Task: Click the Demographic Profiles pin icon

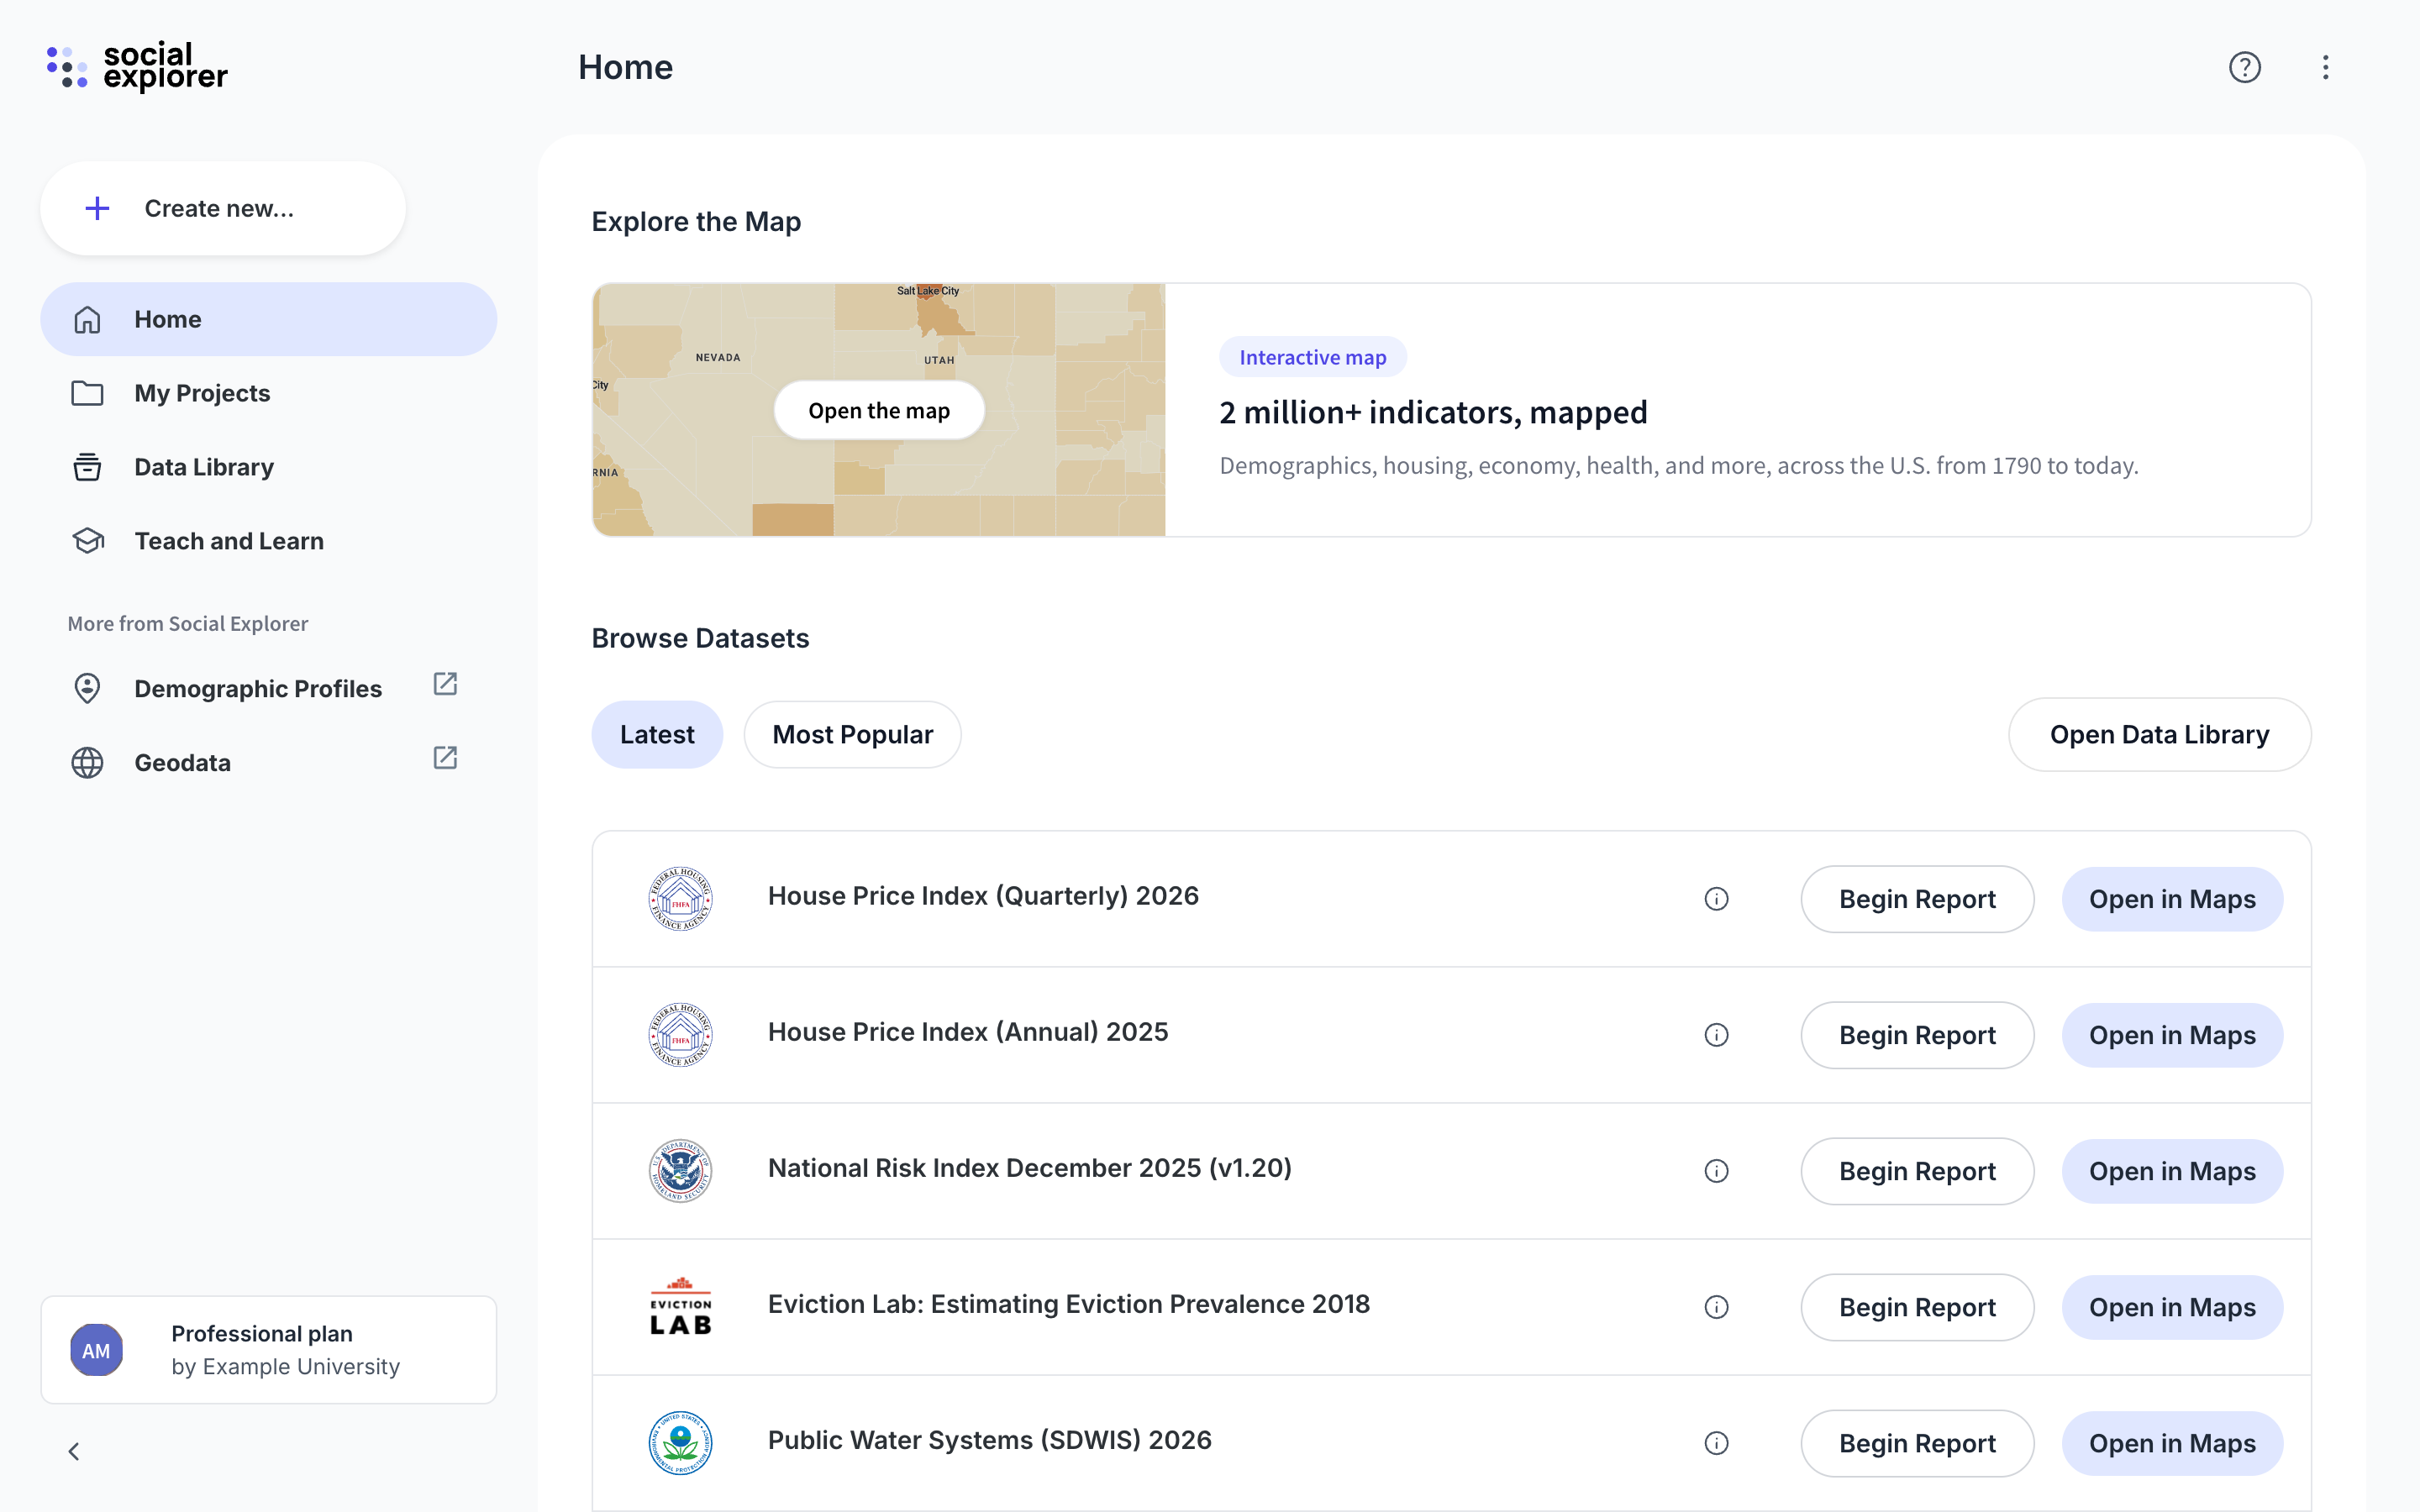Action: pyautogui.click(x=87, y=689)
